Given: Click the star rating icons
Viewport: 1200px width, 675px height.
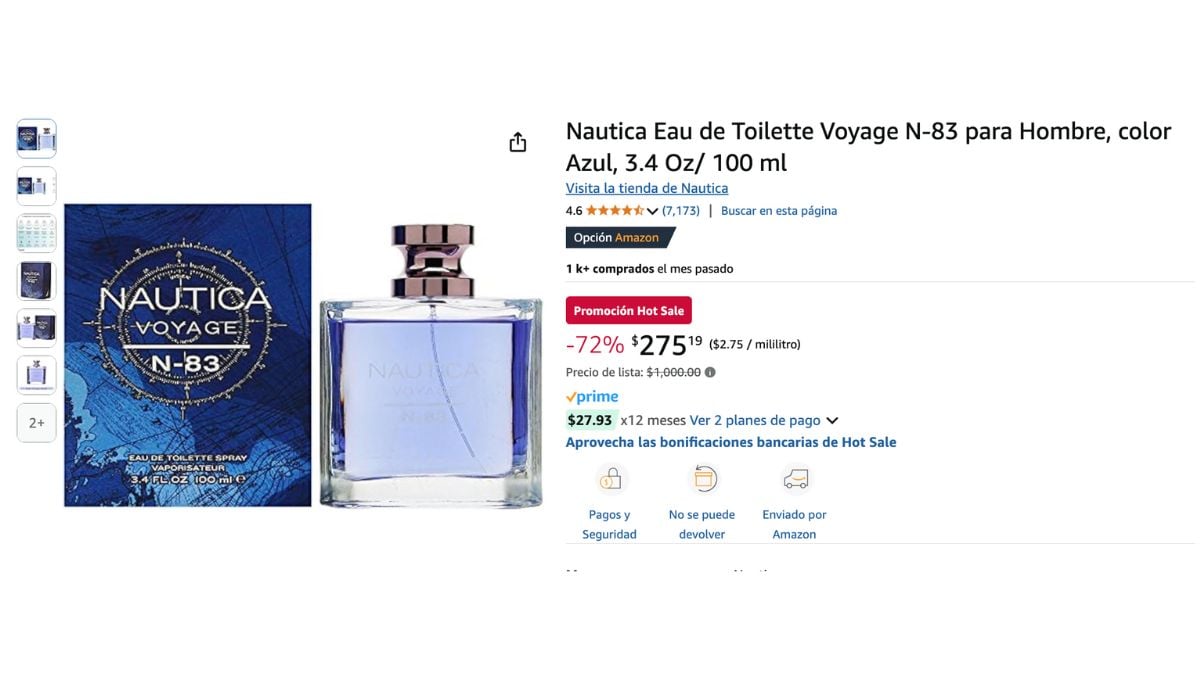Looking at the screenshot, I should point(615,211).
